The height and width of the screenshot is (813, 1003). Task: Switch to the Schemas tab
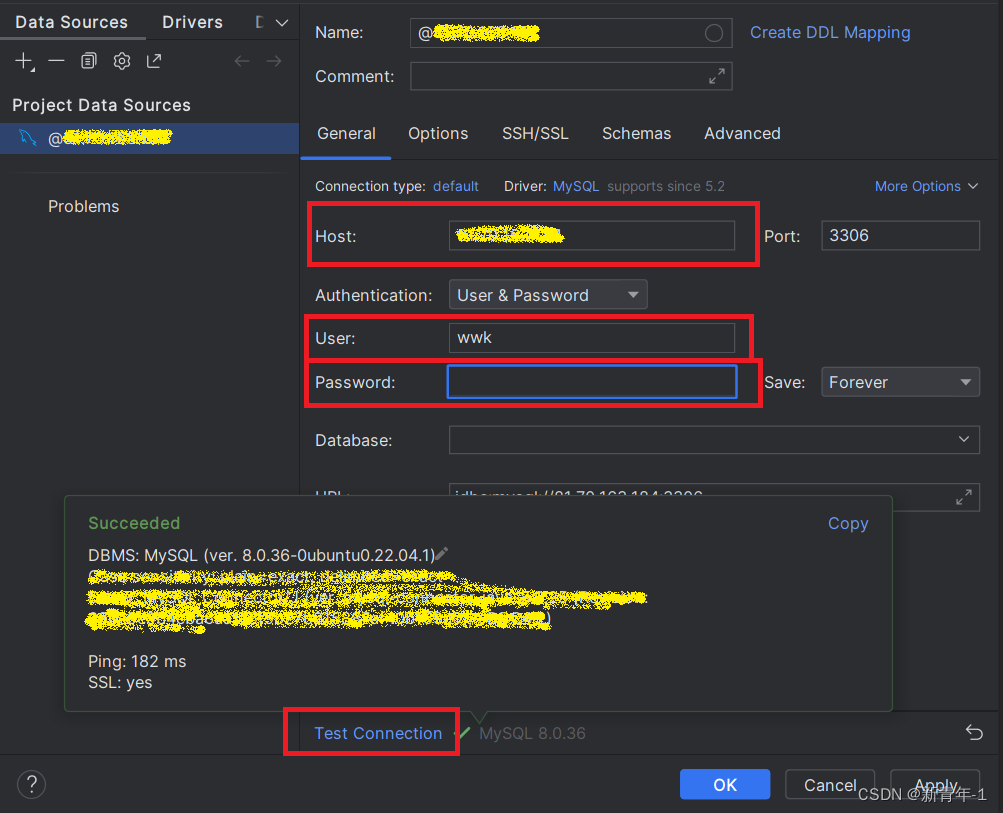[x=636, y=134]
